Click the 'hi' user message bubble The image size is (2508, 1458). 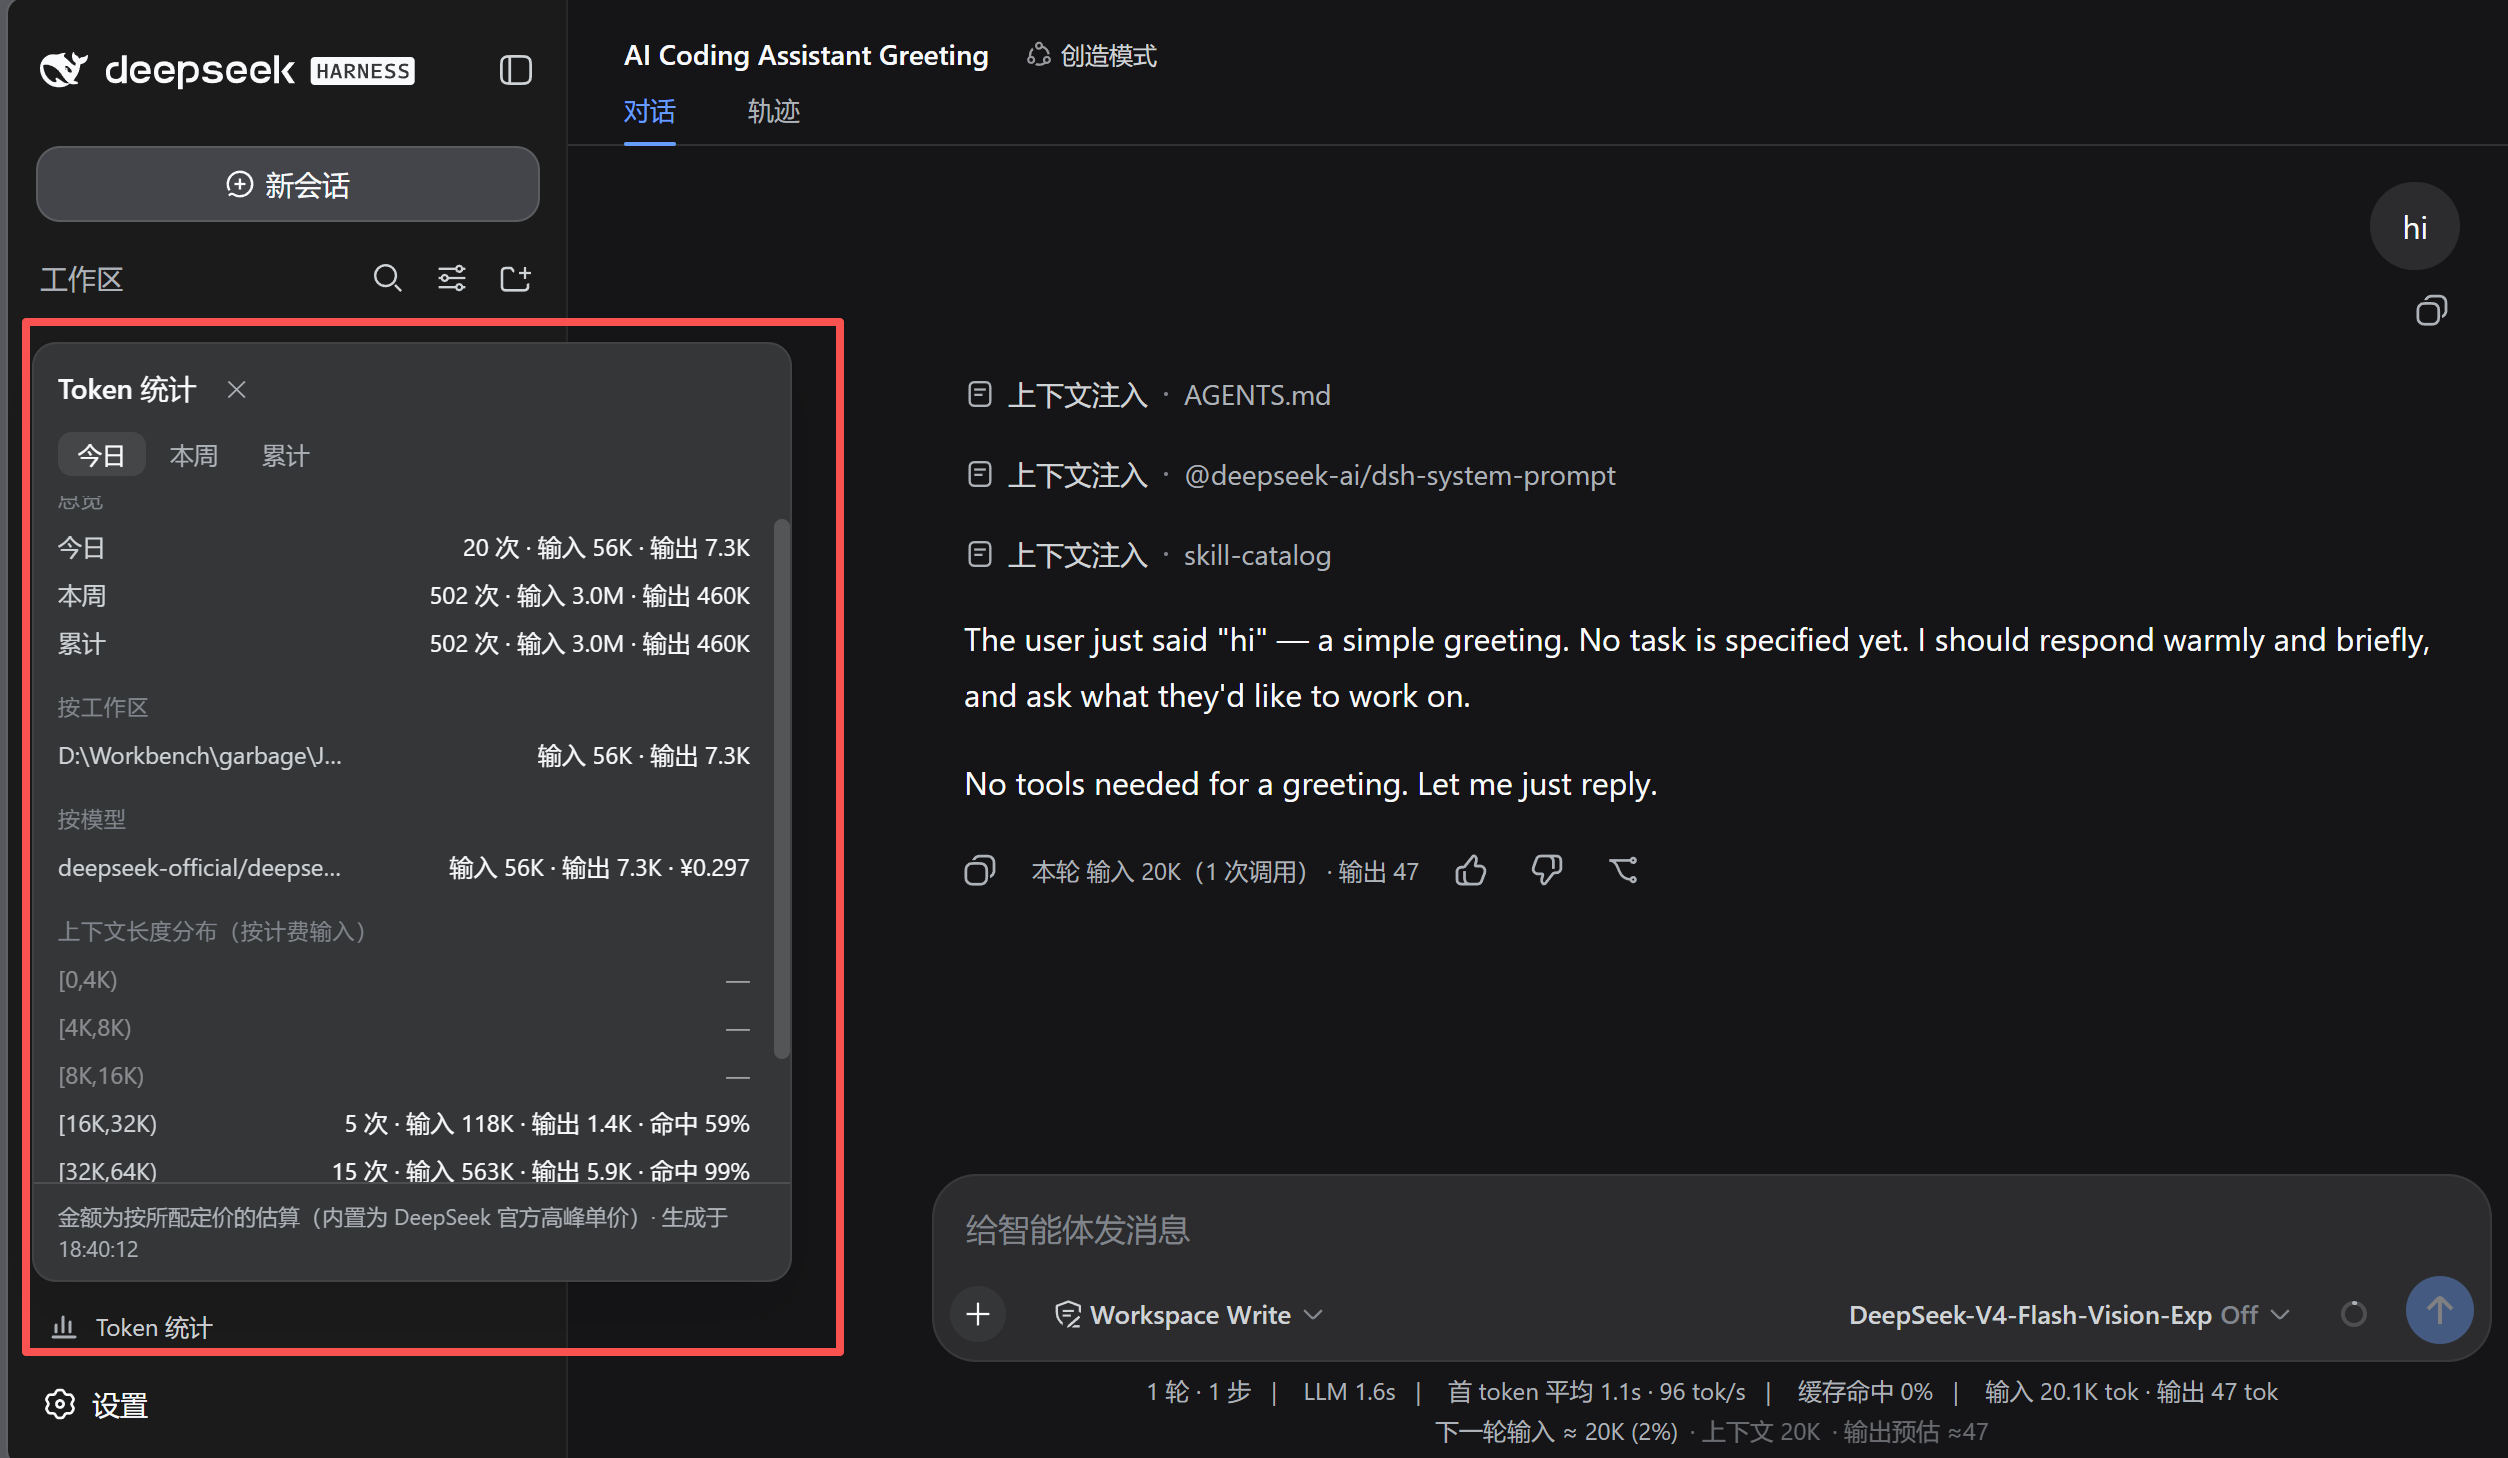2414,227
